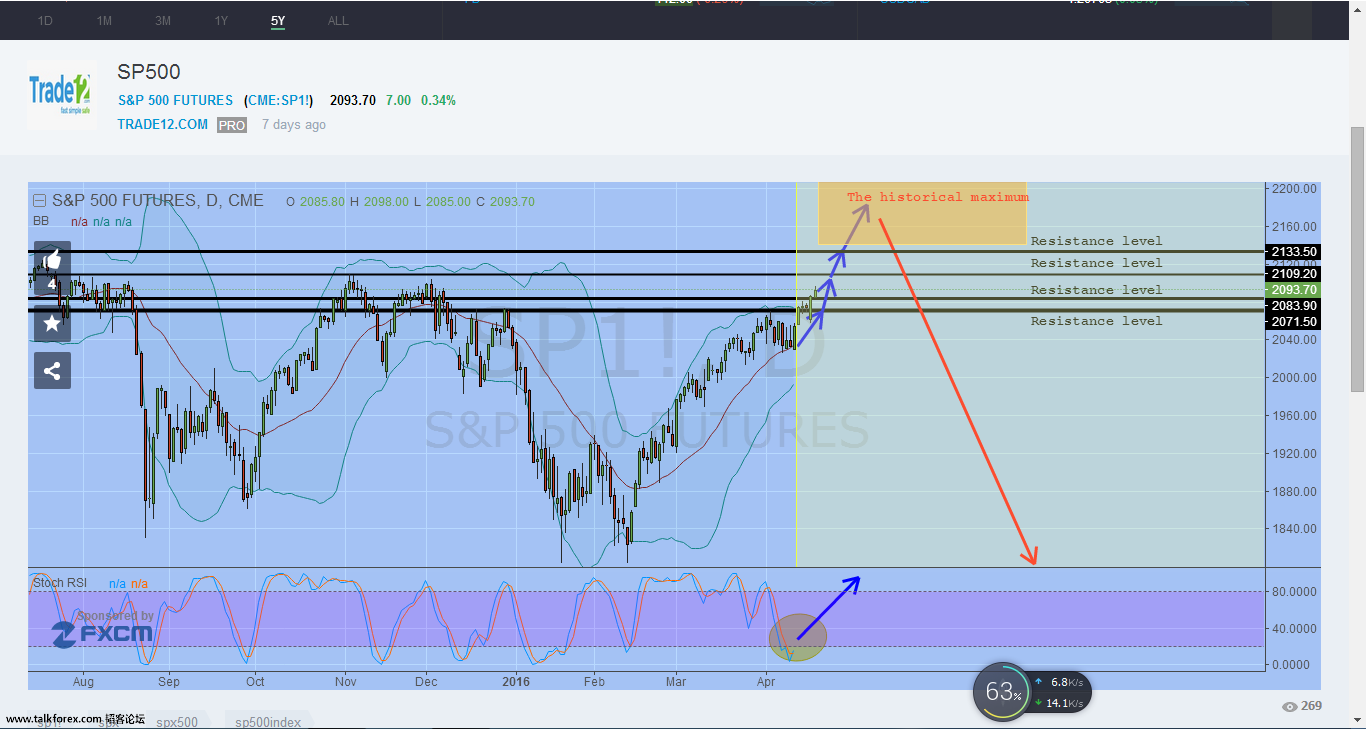Click the eye views counter icon
The height and width of the screenshot is (729, 1366).
coord(1290,707)
